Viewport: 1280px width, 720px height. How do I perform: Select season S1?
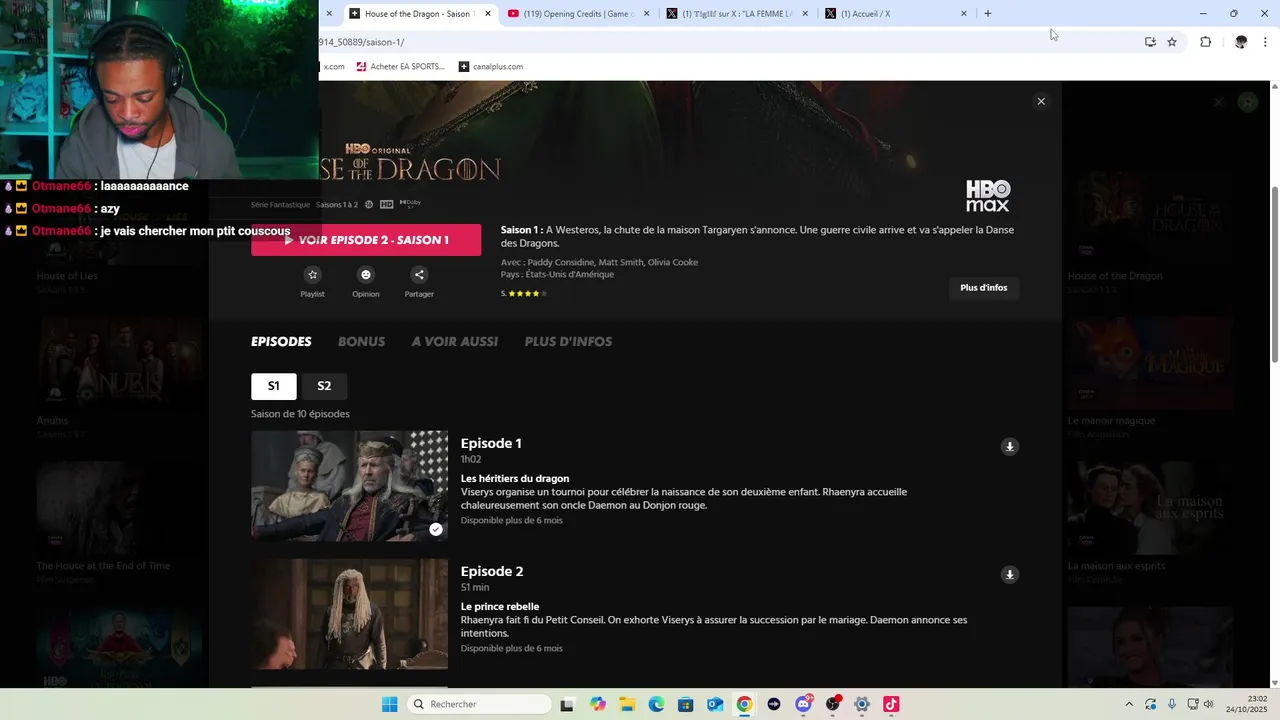(273, 386)
